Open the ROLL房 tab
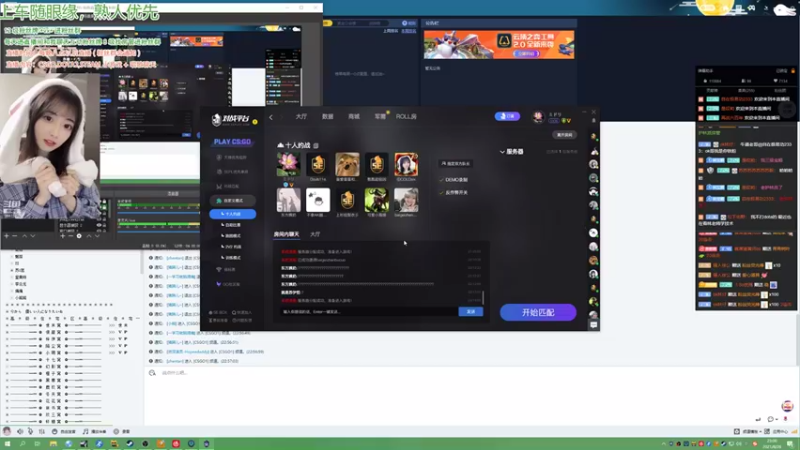The width and height of the screenshot is (800, 450). click(x=406, y=116)
